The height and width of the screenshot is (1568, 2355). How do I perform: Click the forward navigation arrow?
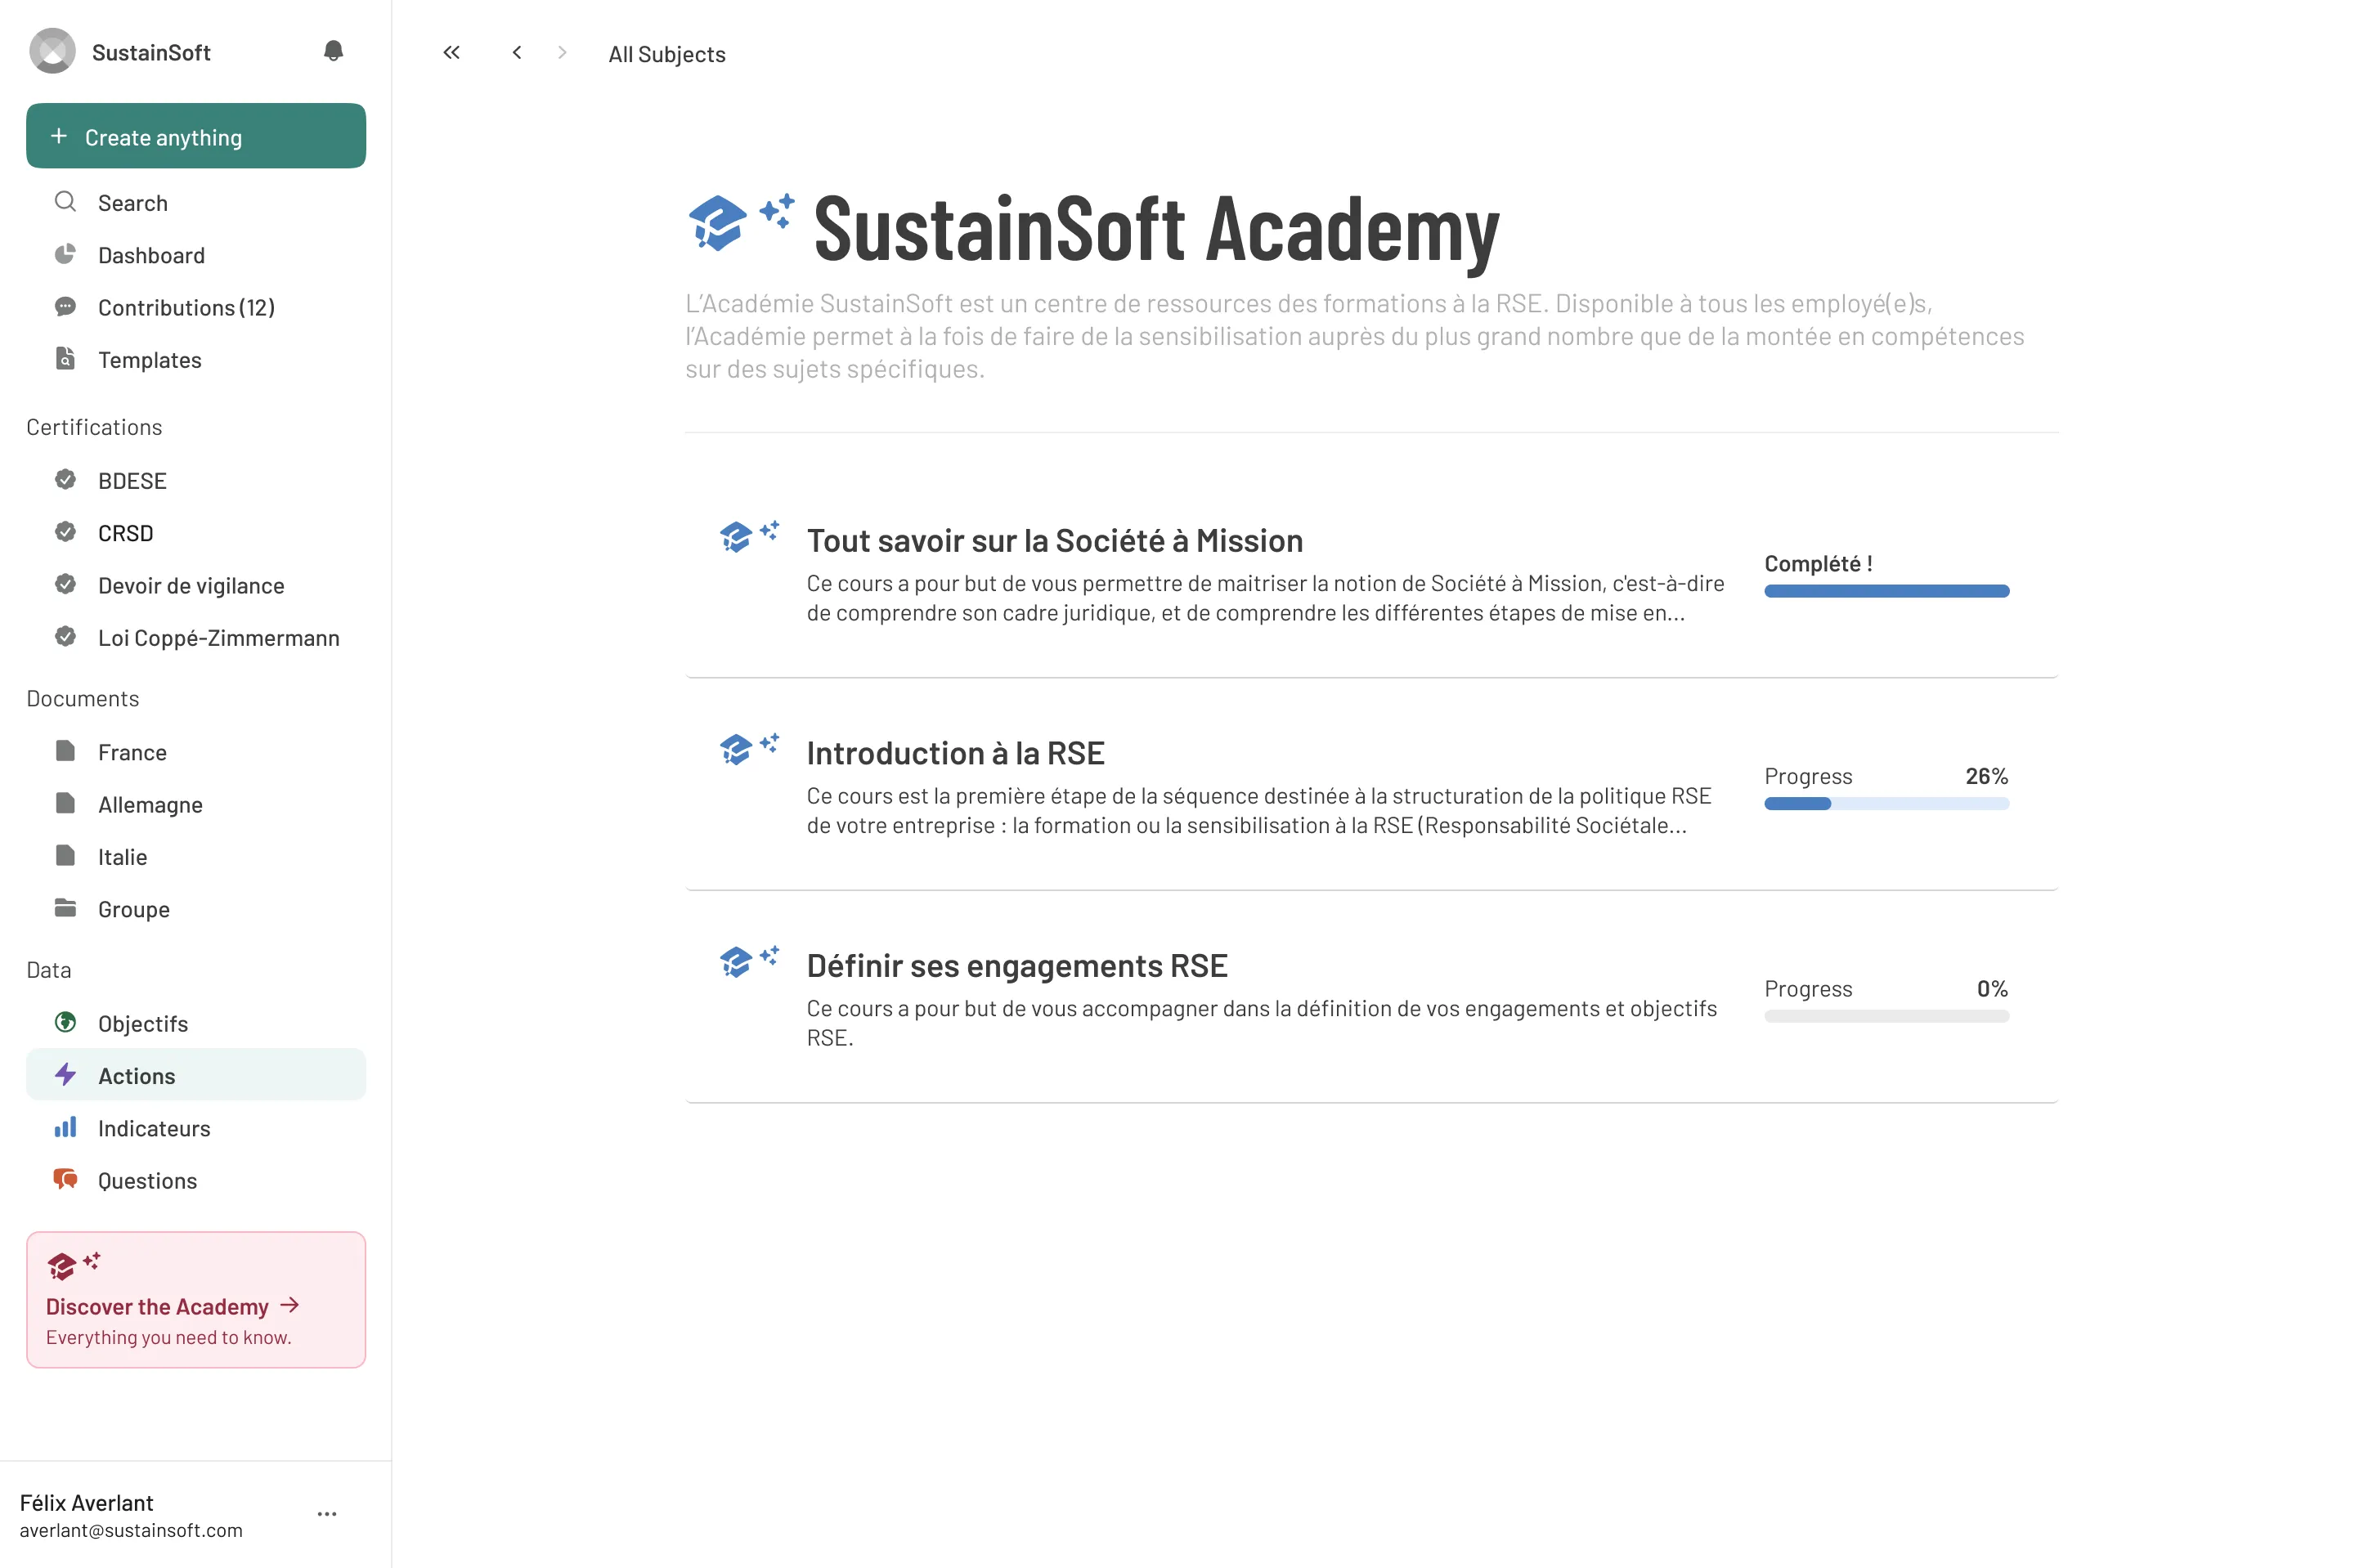[562, 53]
